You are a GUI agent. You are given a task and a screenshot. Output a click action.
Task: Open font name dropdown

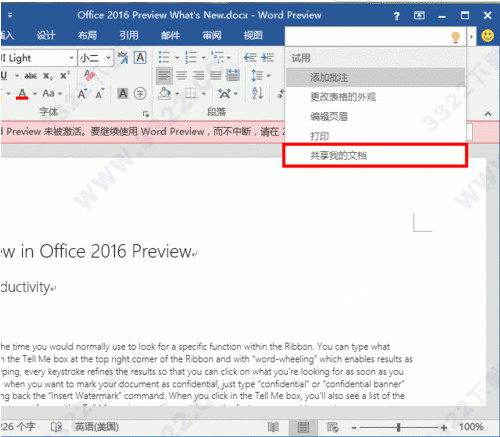71,58
